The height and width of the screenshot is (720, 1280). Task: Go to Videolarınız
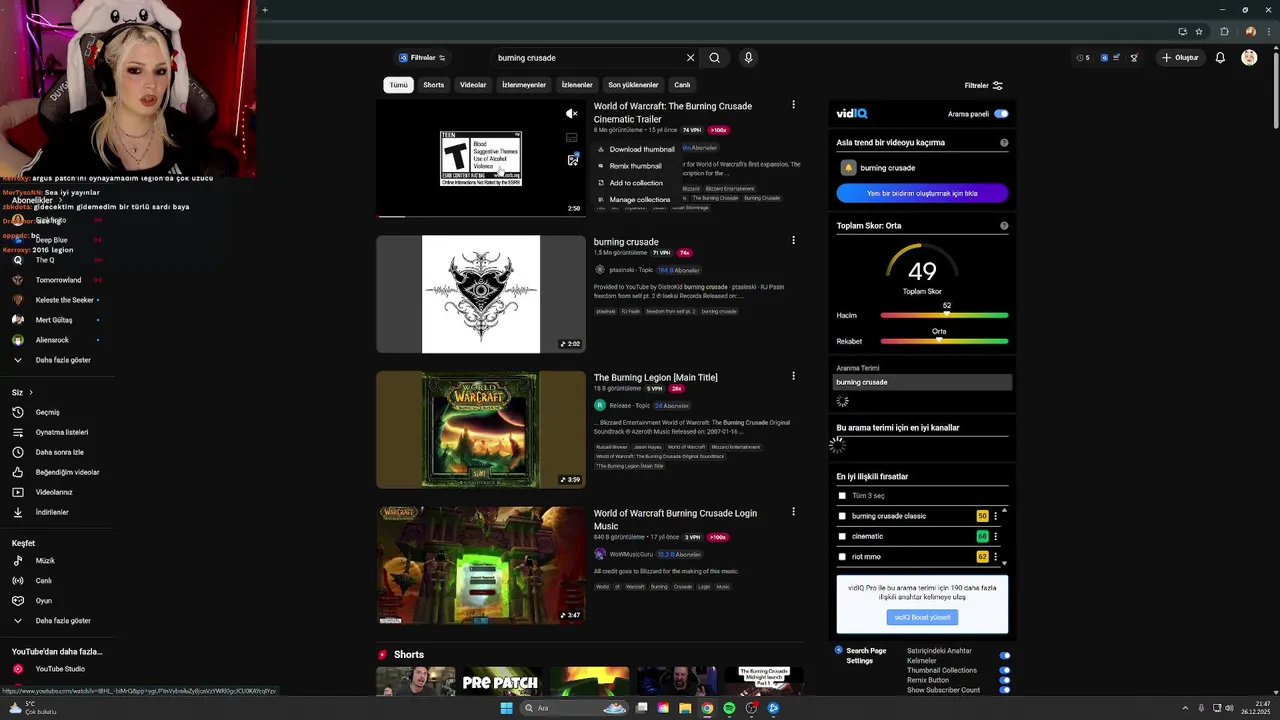click(54, 492)
